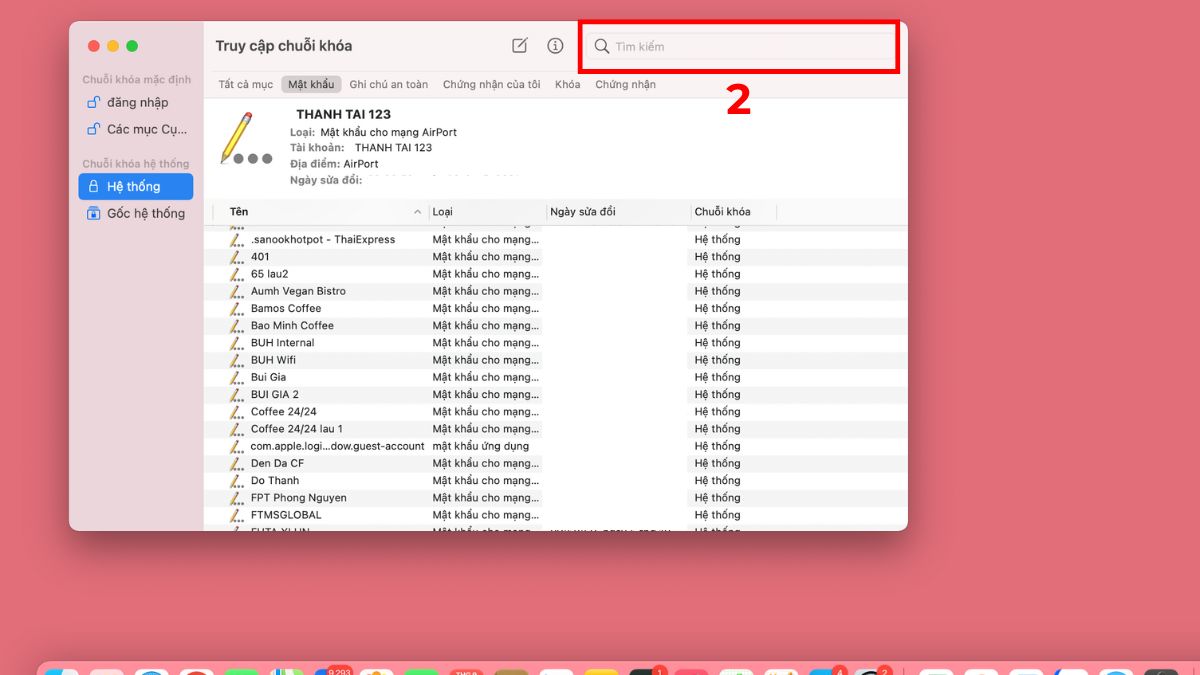Click the pencil icon beside Bui Gia

click(x=237, y=377)
